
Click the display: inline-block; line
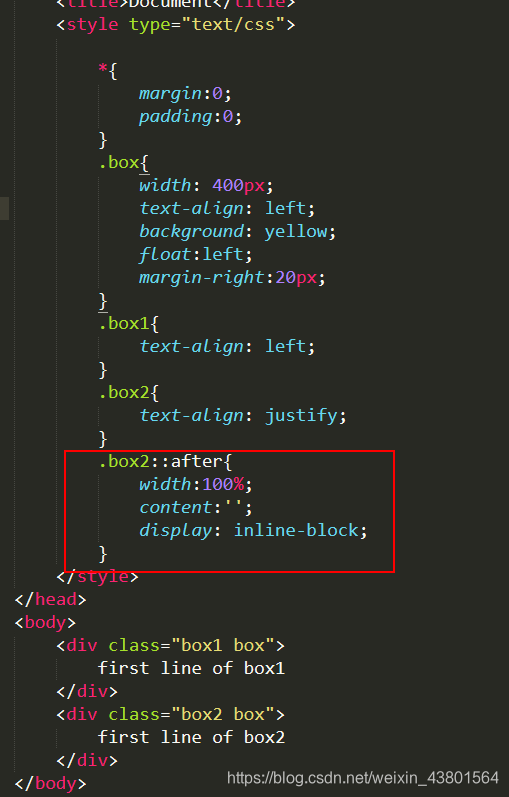coord(253,531)
